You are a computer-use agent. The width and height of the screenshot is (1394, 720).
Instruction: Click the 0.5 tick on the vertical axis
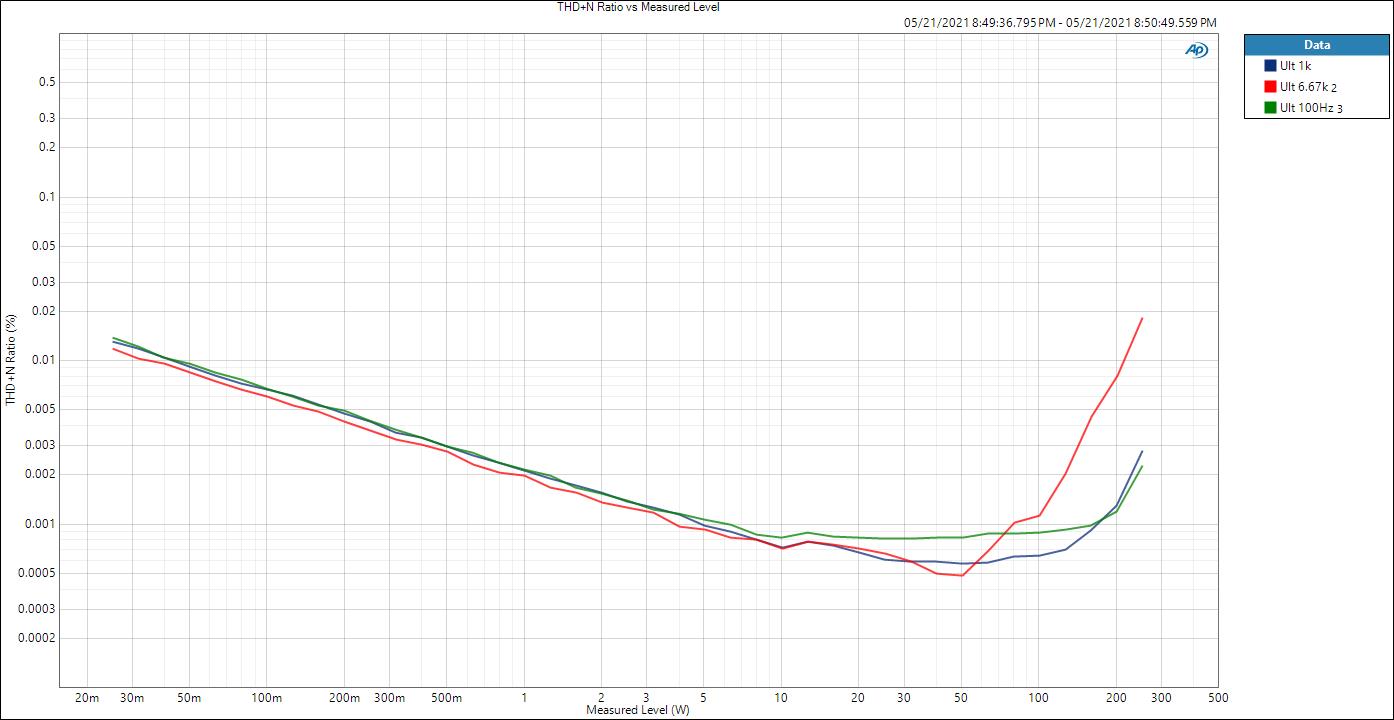pos(46,82)
